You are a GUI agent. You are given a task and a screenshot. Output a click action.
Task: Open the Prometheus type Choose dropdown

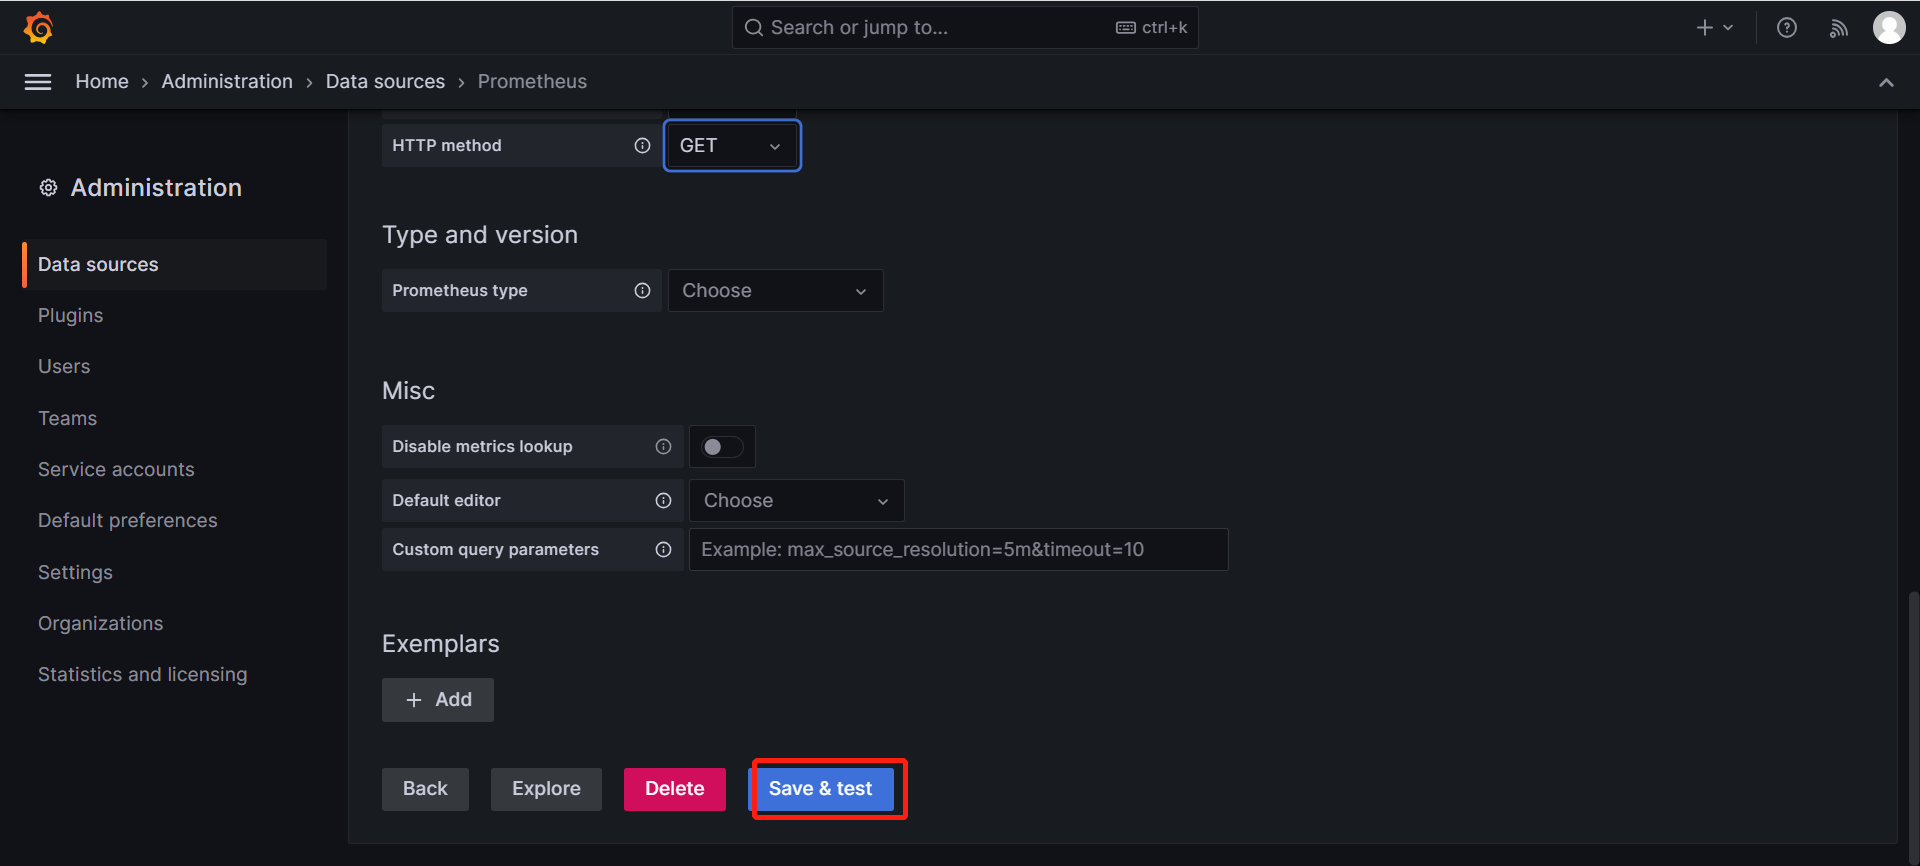[775, 291]
